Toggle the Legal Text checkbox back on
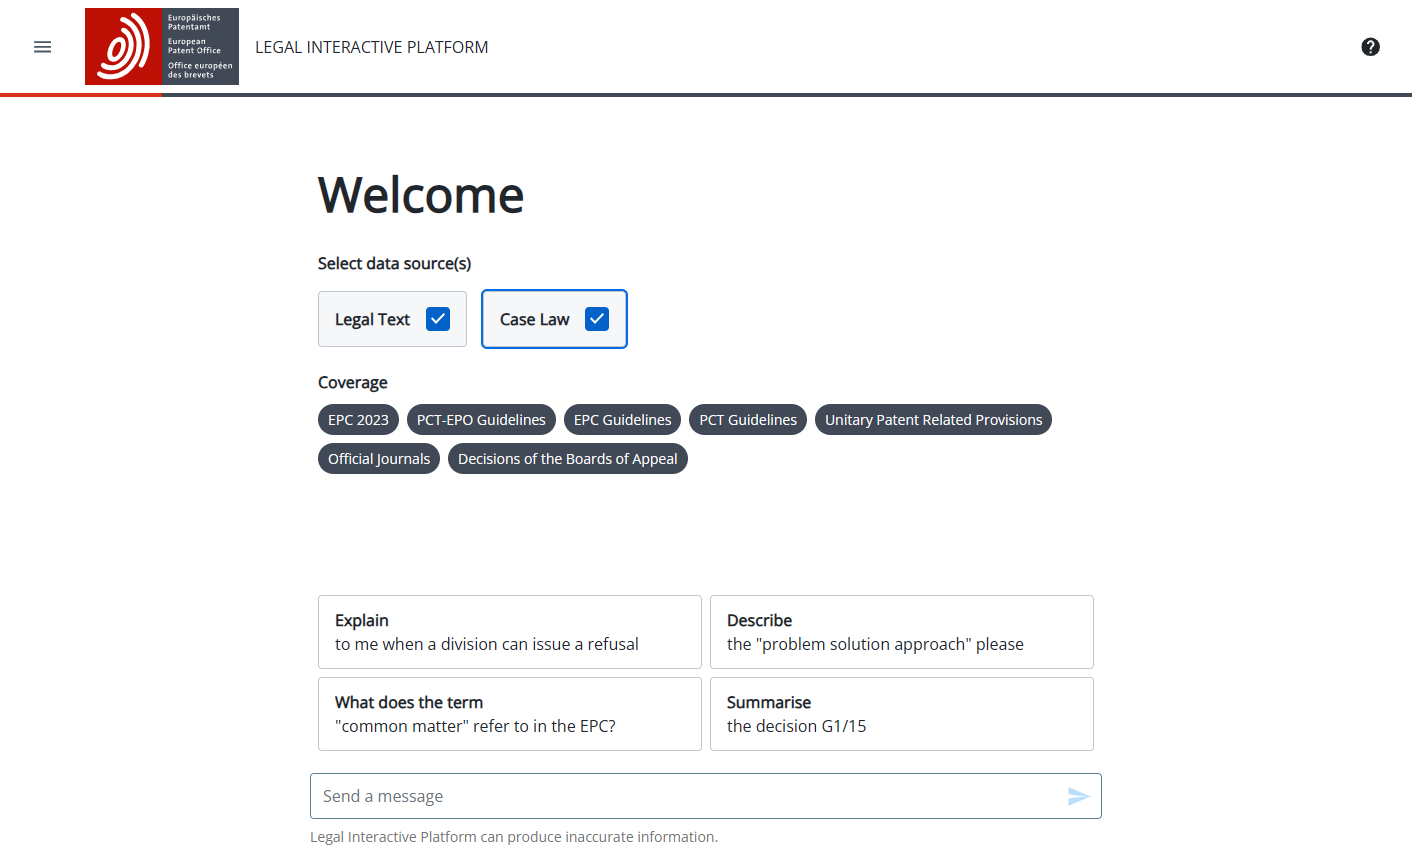Viewport: 1412px width, 861px height. click(437, 318)
